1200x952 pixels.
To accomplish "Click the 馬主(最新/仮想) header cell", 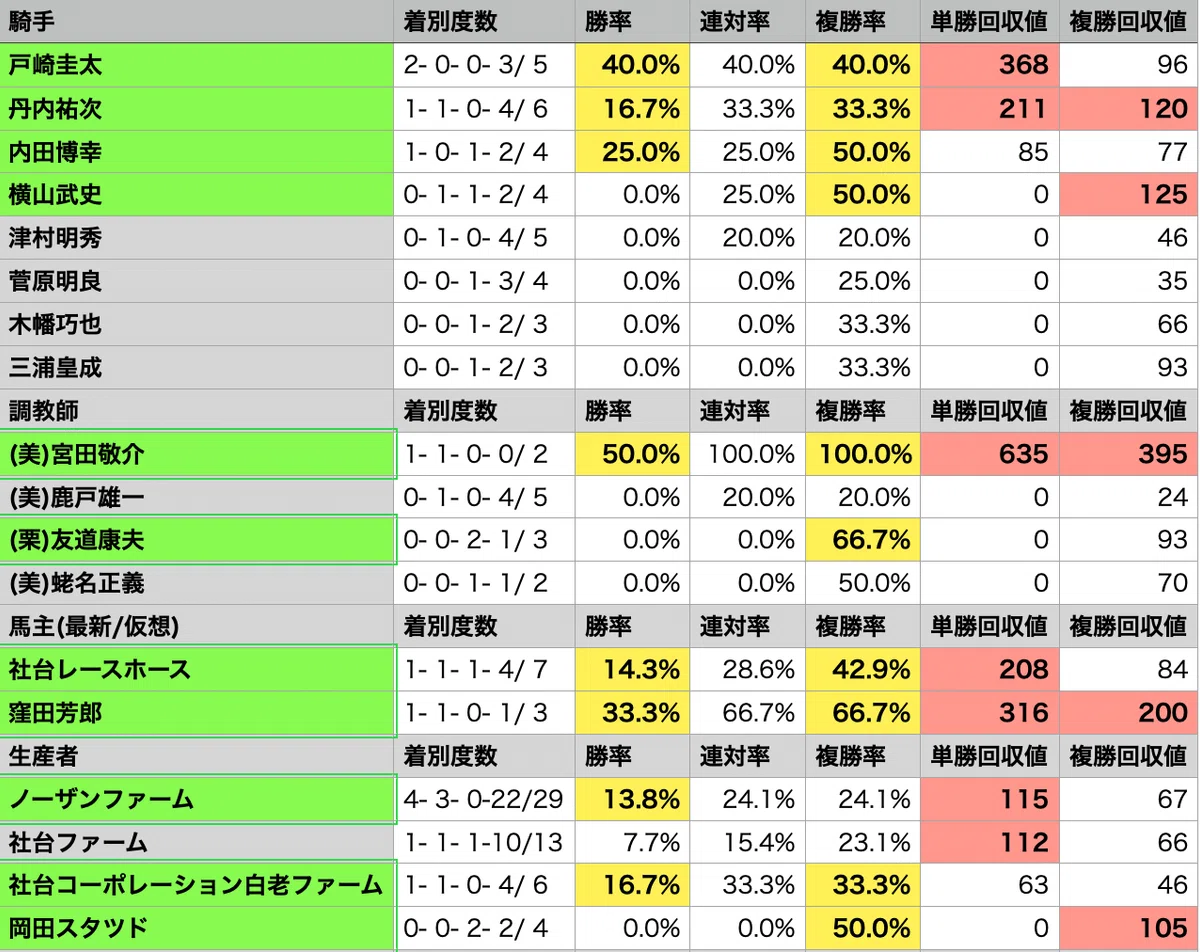I will tap(197, 626).
